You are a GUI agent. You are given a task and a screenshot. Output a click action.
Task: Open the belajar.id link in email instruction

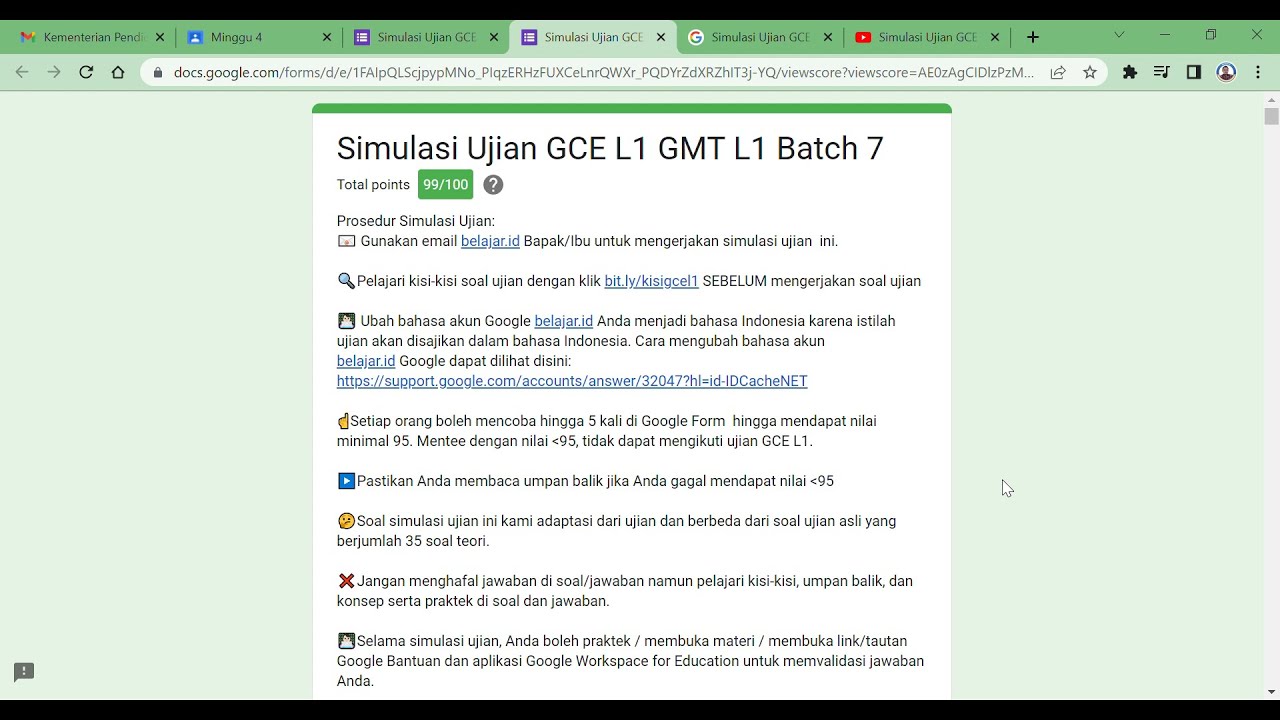coord(490,241)
